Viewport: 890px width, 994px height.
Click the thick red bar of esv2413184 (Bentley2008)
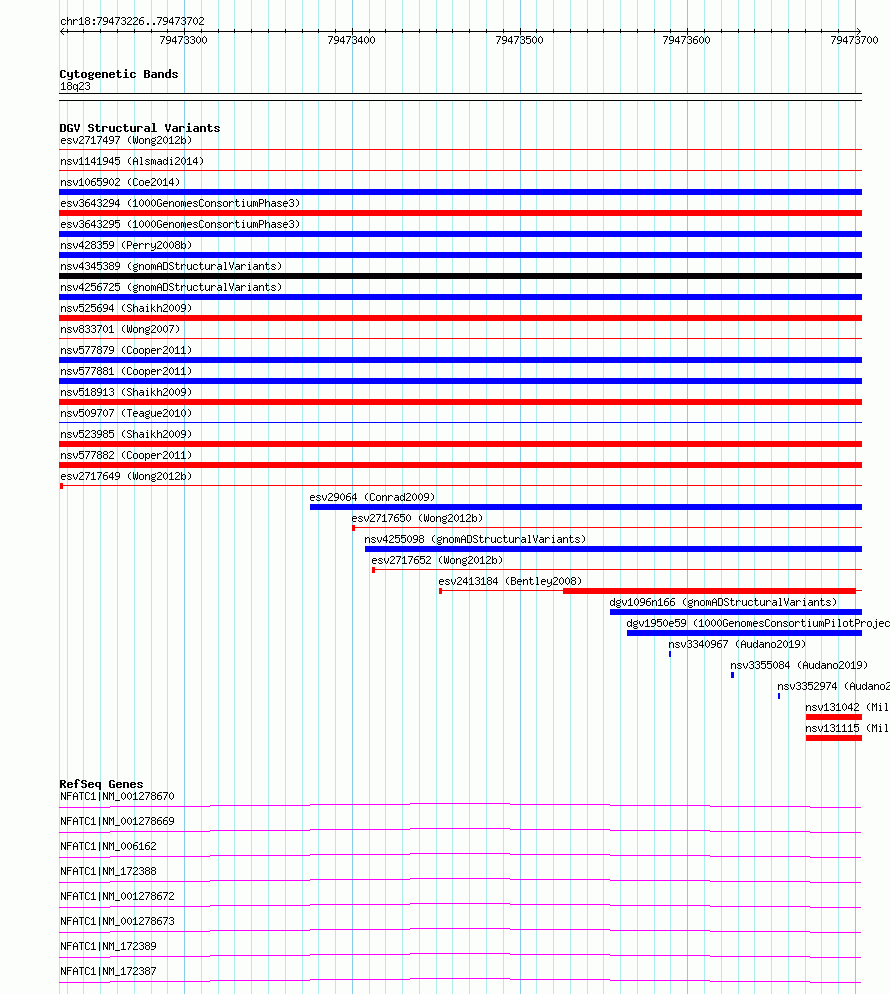(x=709, y=591)
